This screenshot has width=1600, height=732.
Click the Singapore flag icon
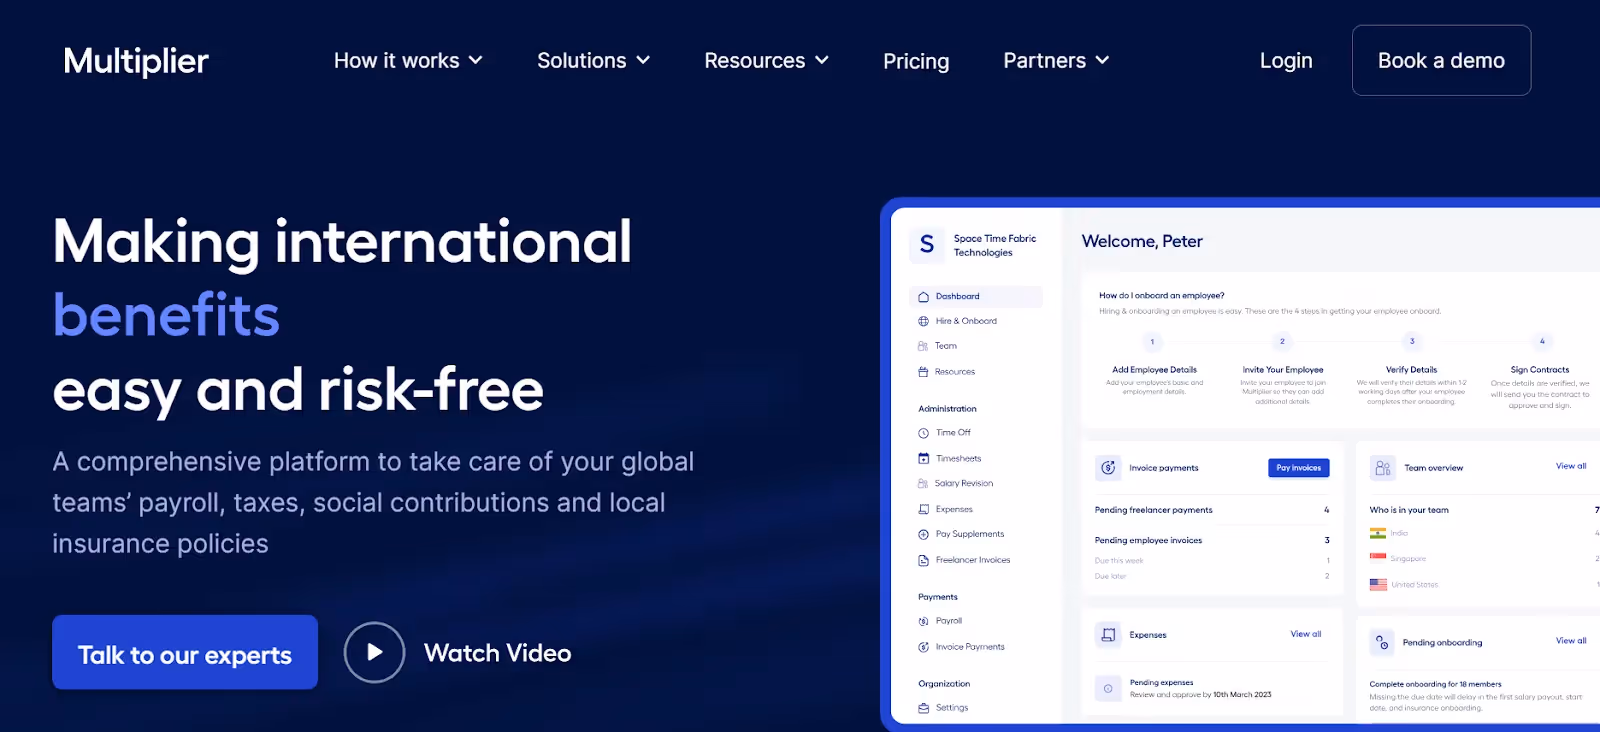pos(1378,558)
